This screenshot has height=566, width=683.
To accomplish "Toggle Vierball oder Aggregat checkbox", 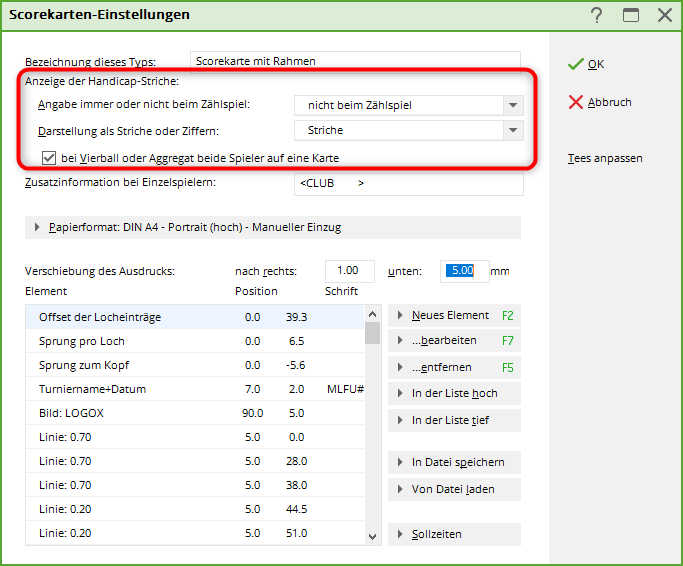I will (x=48, y=158).
